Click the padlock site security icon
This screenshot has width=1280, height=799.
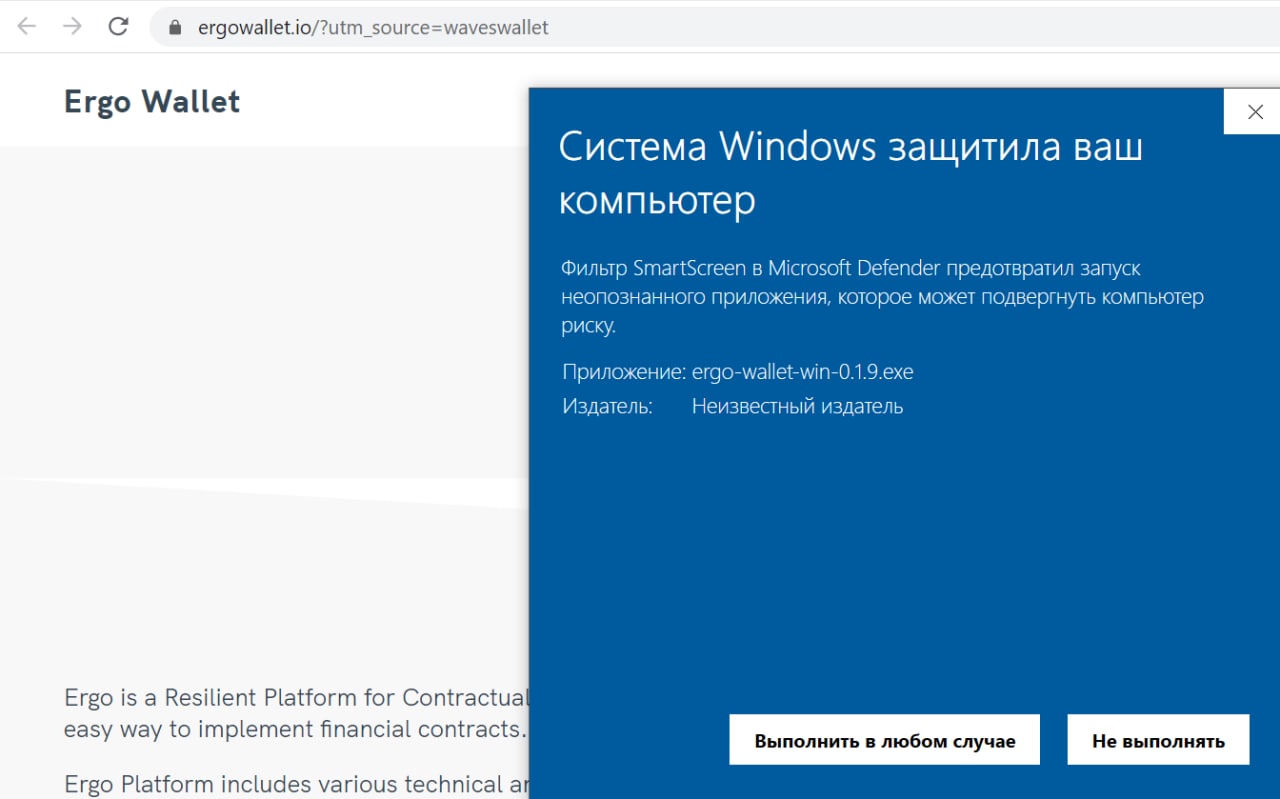175,28
